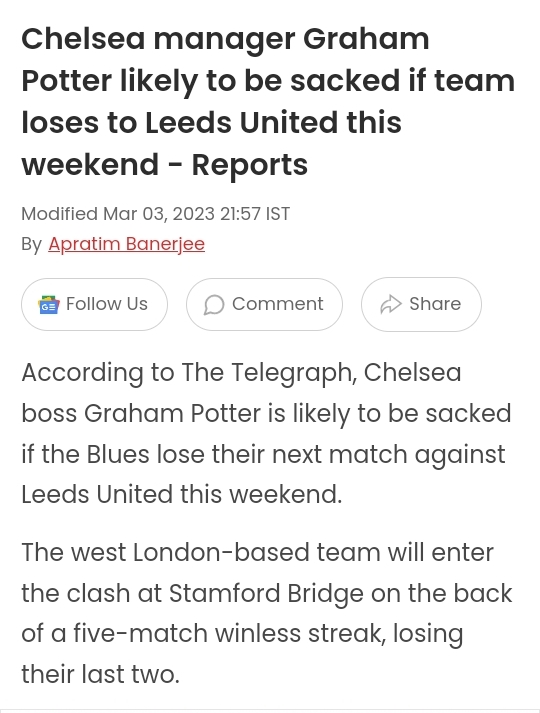Click the 'Comment' label text
Viewport: 540px width, 713px height.
[278, 304]
